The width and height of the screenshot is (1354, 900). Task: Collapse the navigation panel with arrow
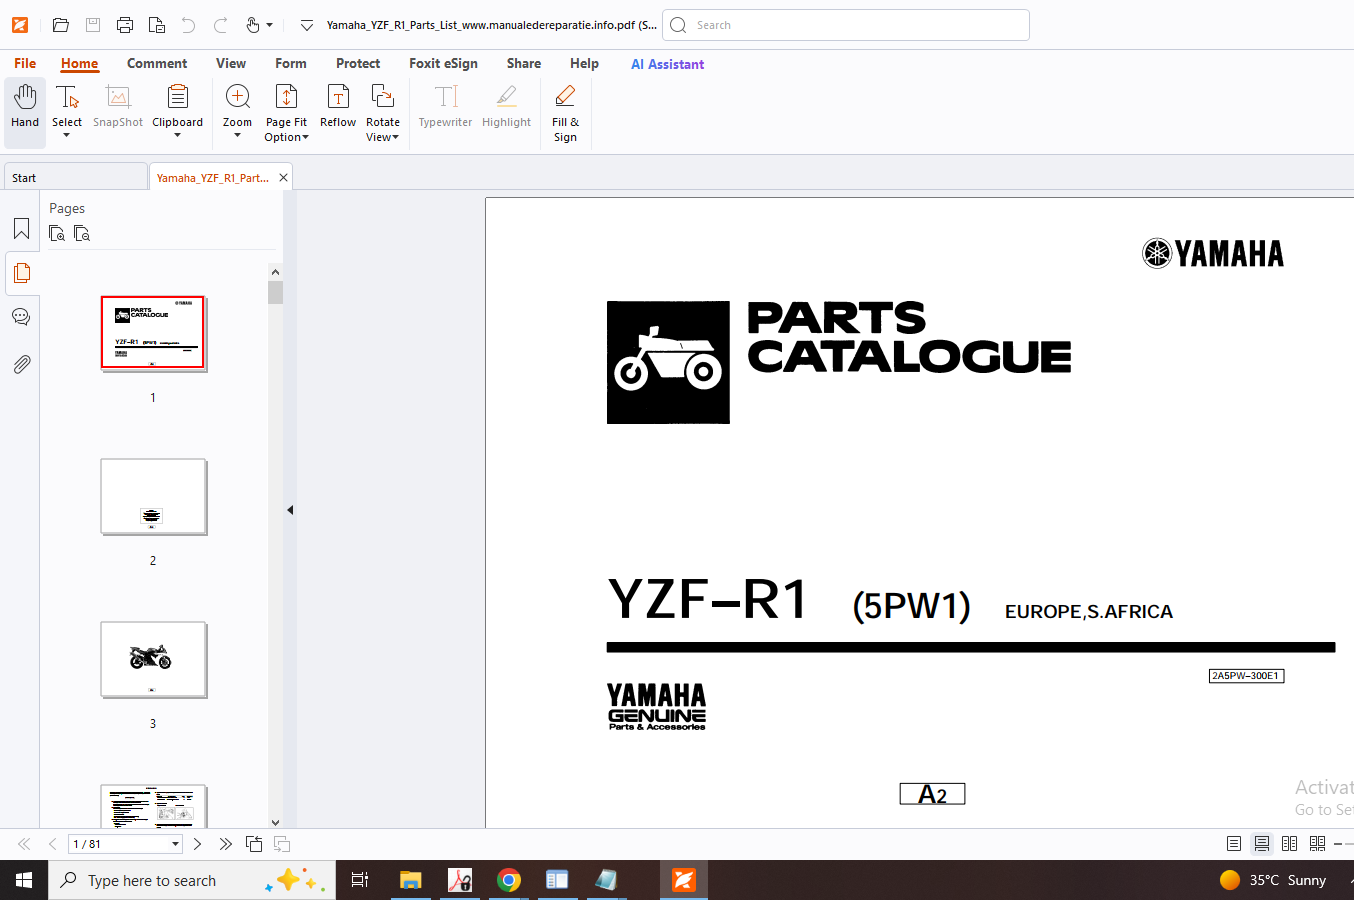pos(290,510)
